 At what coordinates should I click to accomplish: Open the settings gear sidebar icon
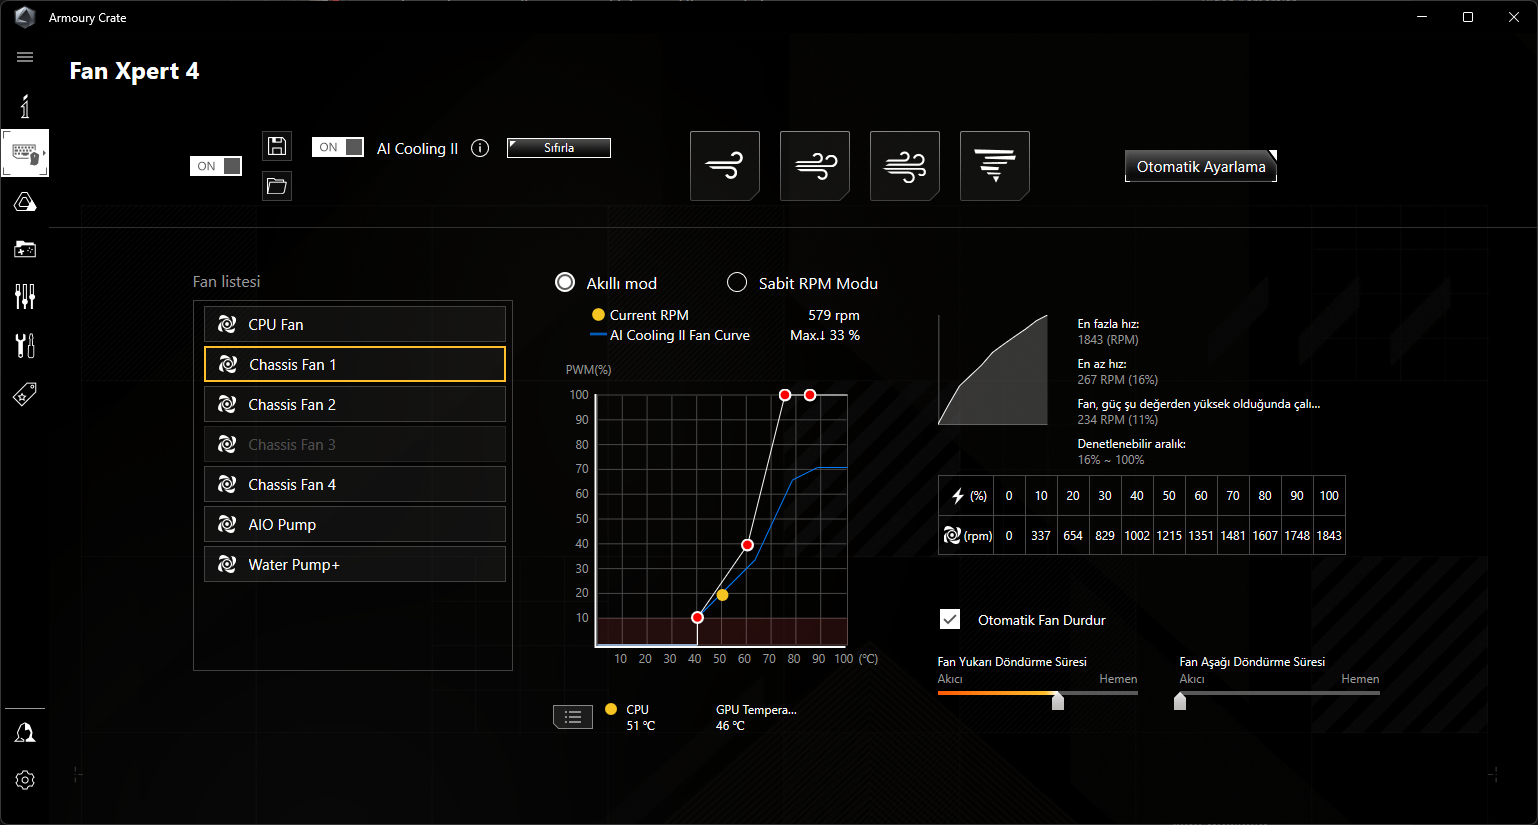pos(25,780)
